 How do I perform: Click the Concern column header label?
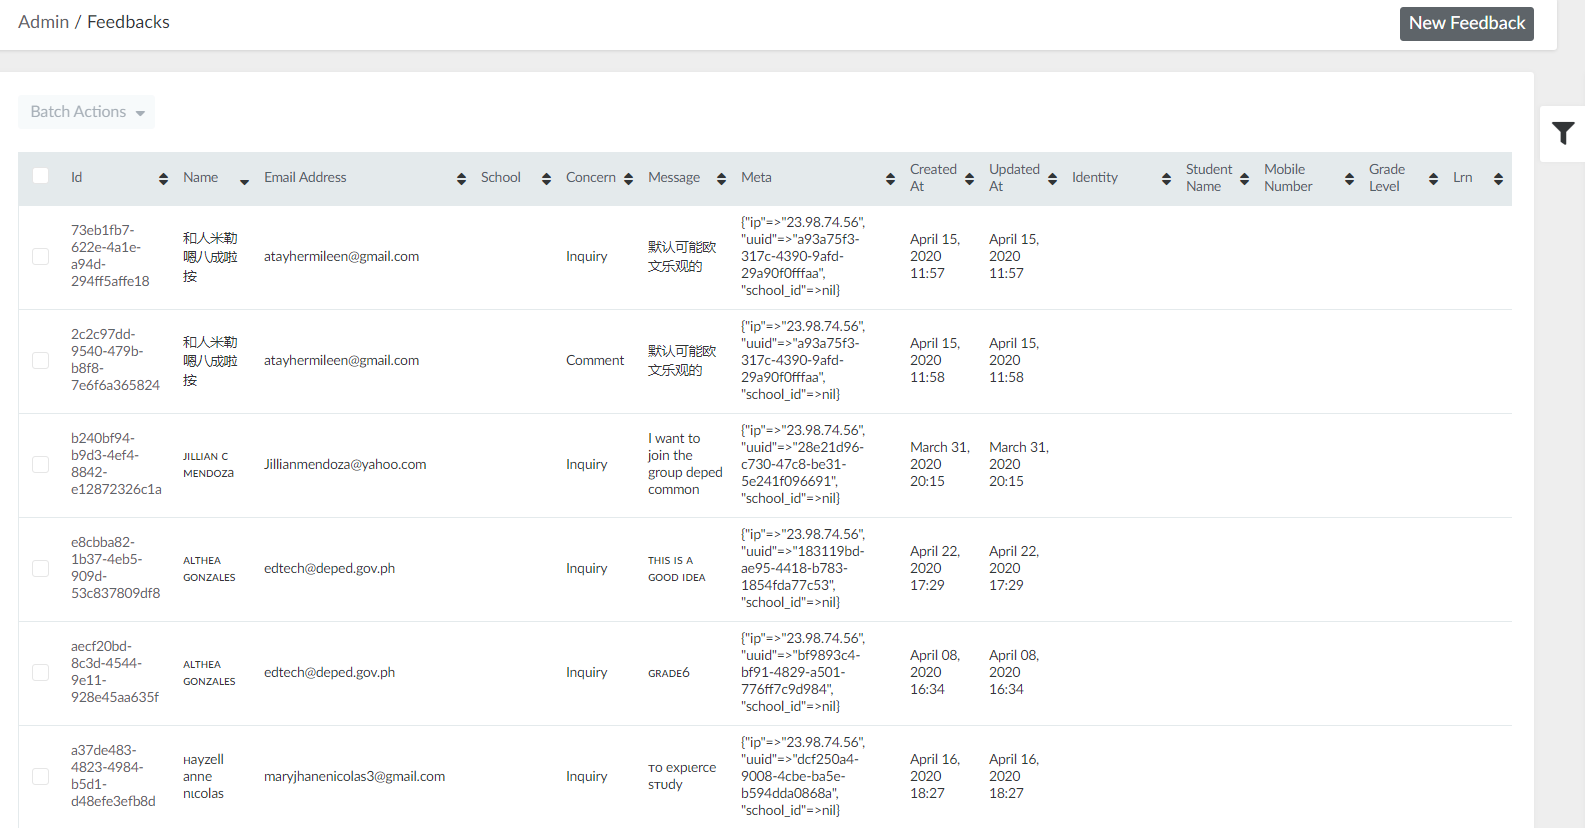591,177
